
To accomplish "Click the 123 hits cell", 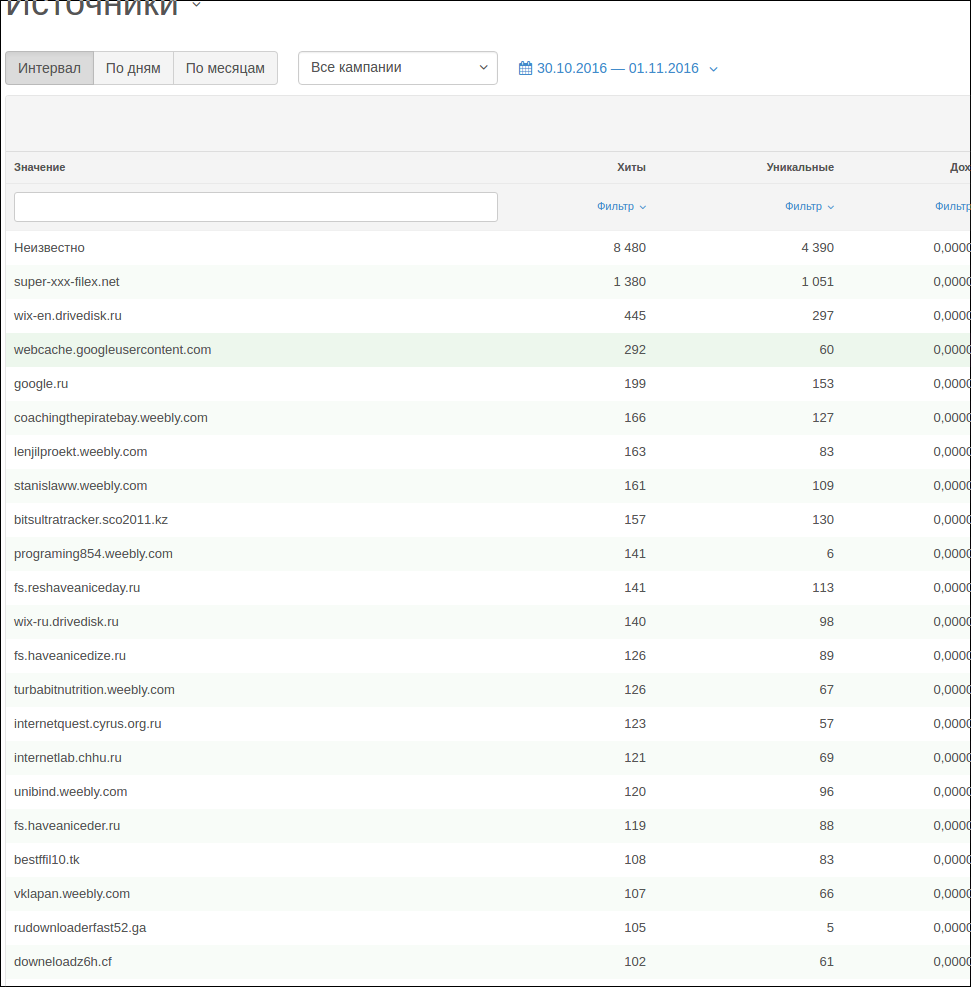I will 635,724.
